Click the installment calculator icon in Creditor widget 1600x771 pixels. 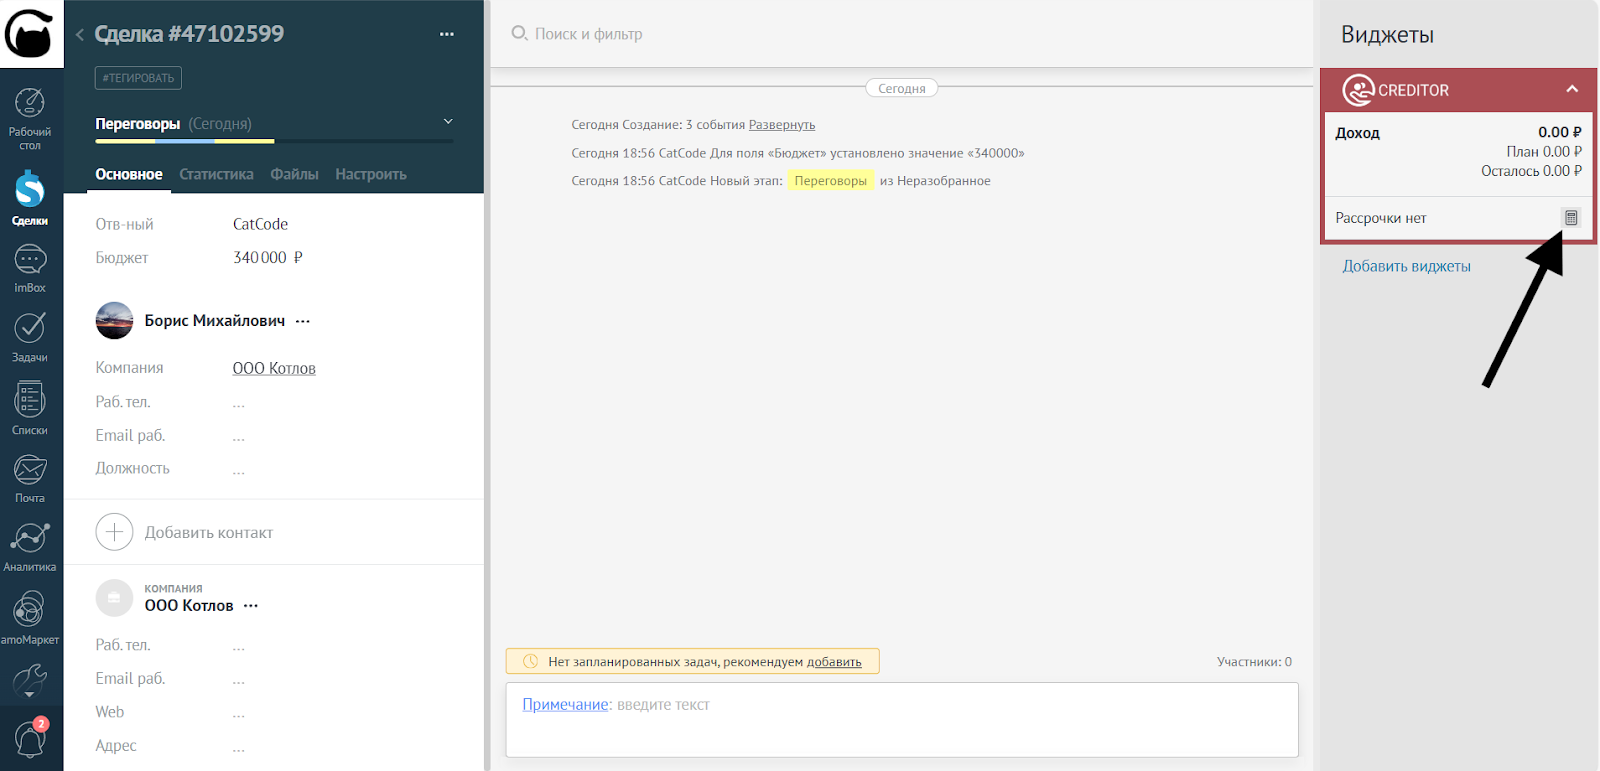[1570, 218]
